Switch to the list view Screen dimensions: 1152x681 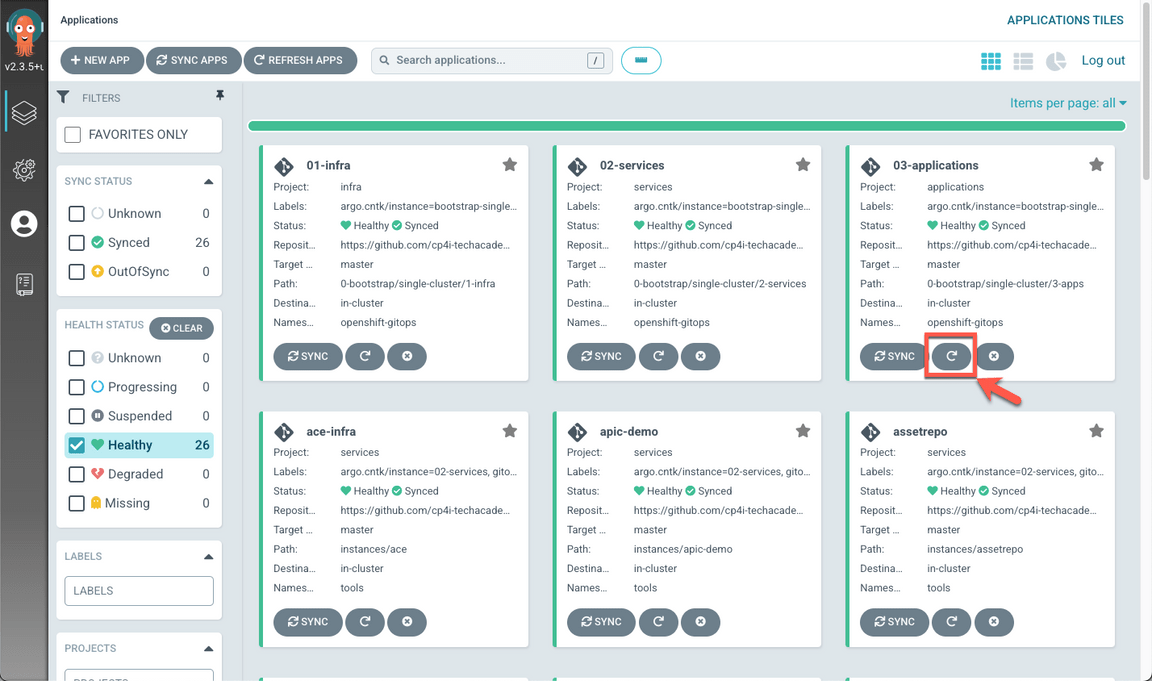coord(1023,61)
